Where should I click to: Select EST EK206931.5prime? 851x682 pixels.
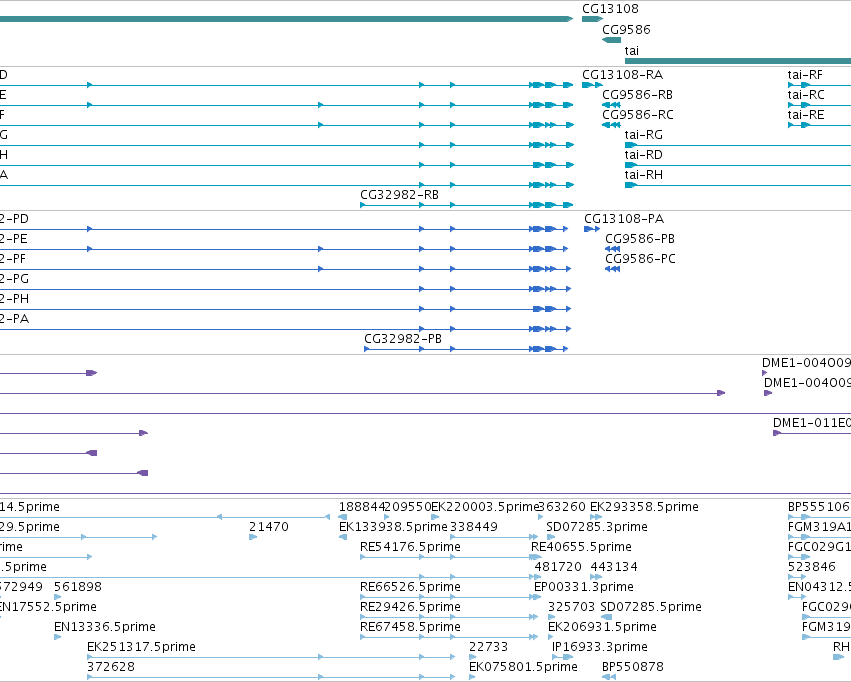click(x=602, y=628)
